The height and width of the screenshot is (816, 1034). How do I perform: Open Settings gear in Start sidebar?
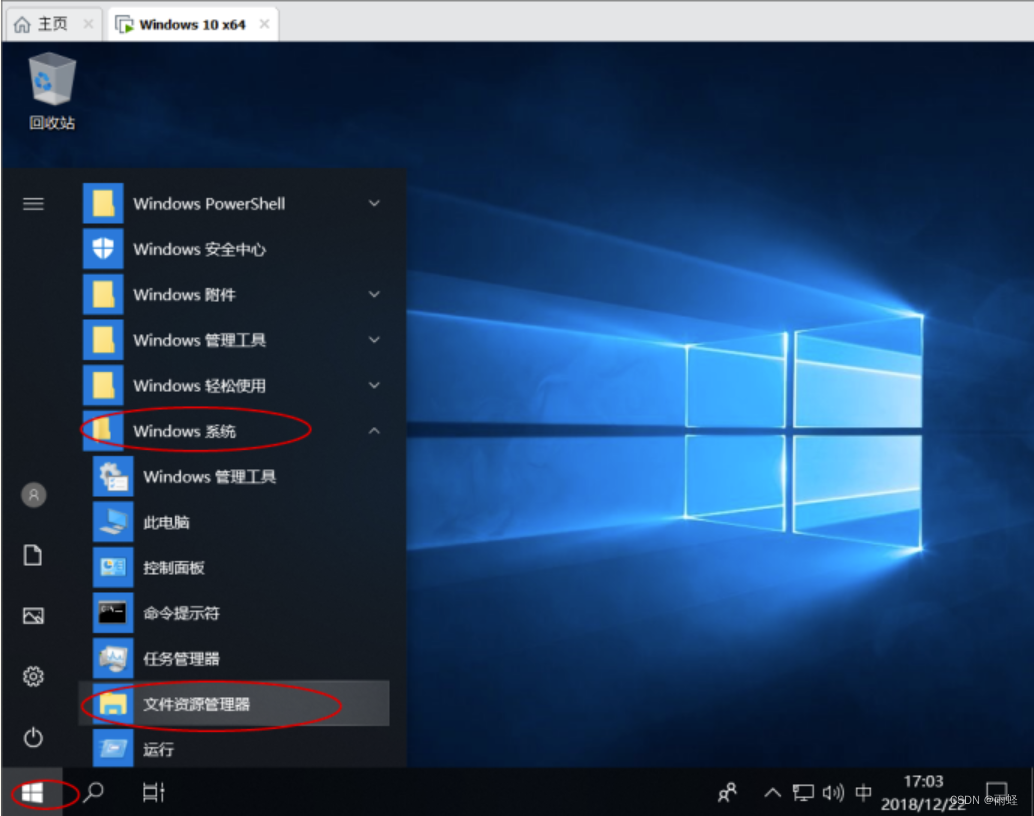33,676
